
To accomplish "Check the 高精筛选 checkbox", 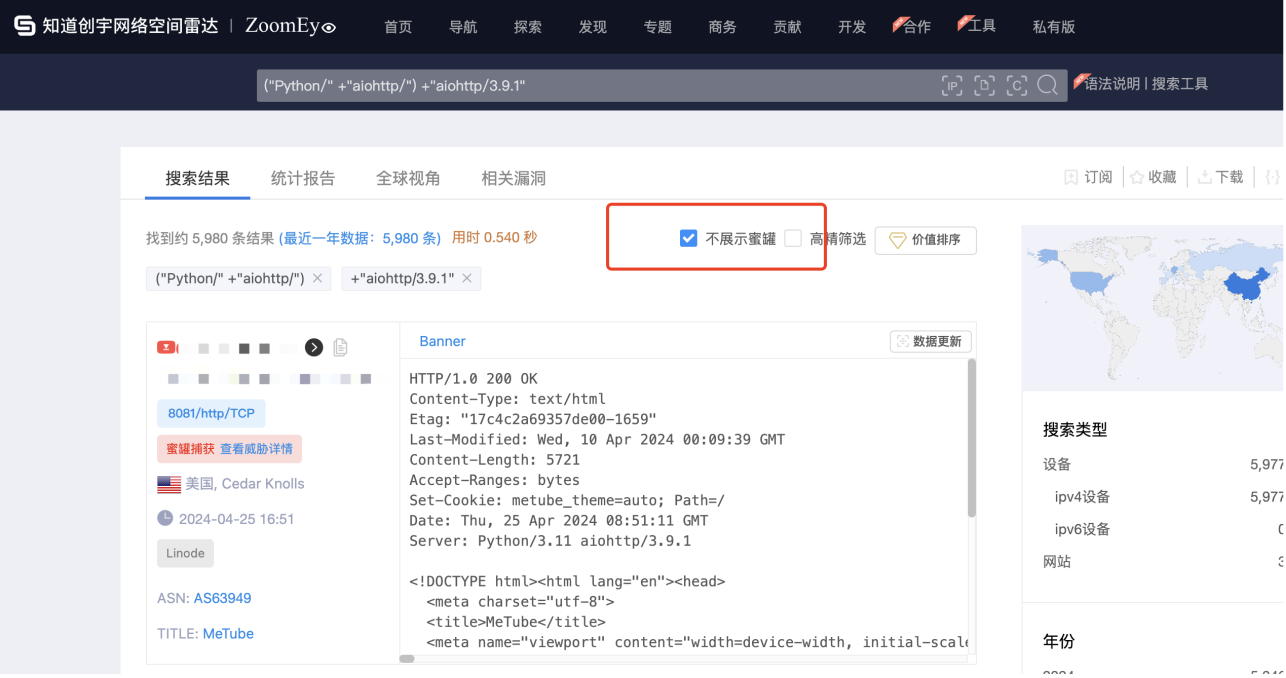I will (x=793, y=238).
